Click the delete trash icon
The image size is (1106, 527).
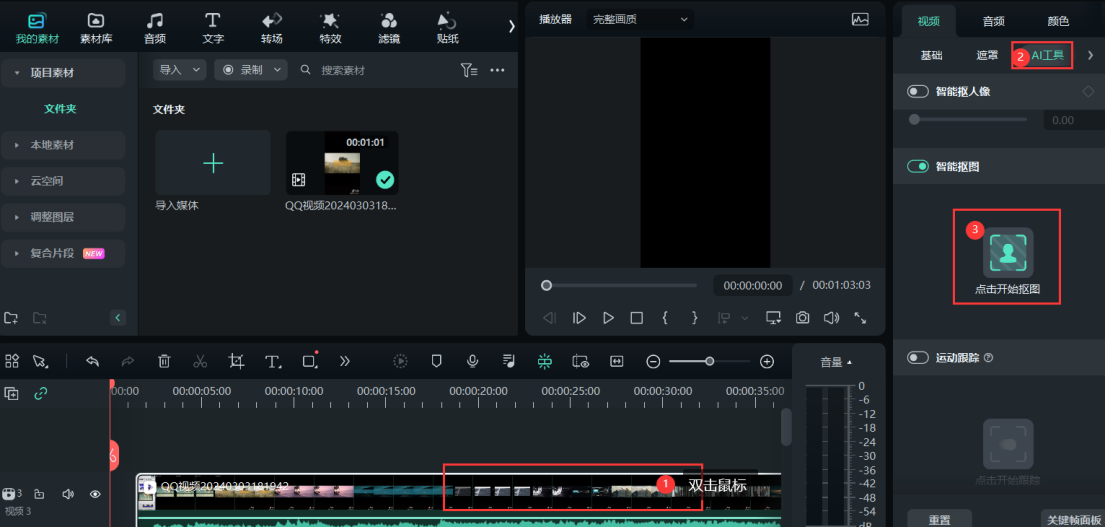165,361
